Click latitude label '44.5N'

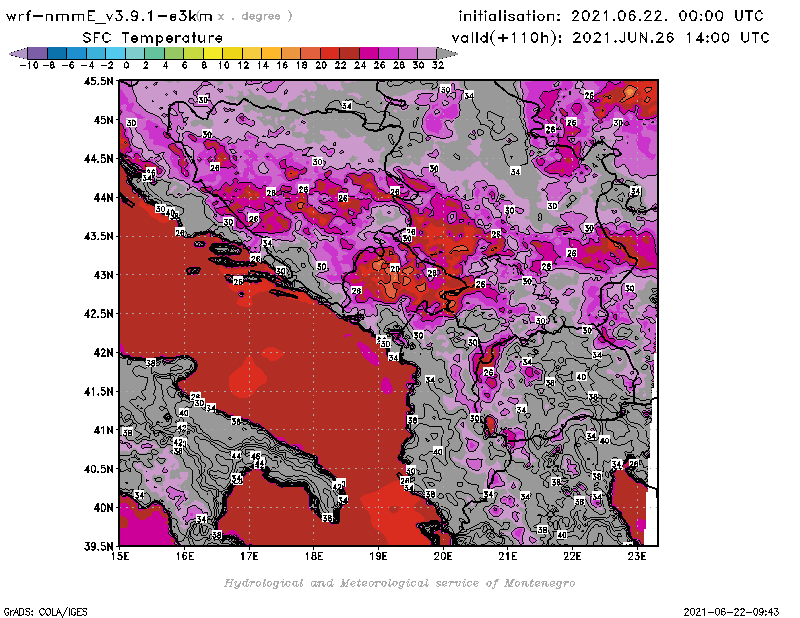(99, 159)
